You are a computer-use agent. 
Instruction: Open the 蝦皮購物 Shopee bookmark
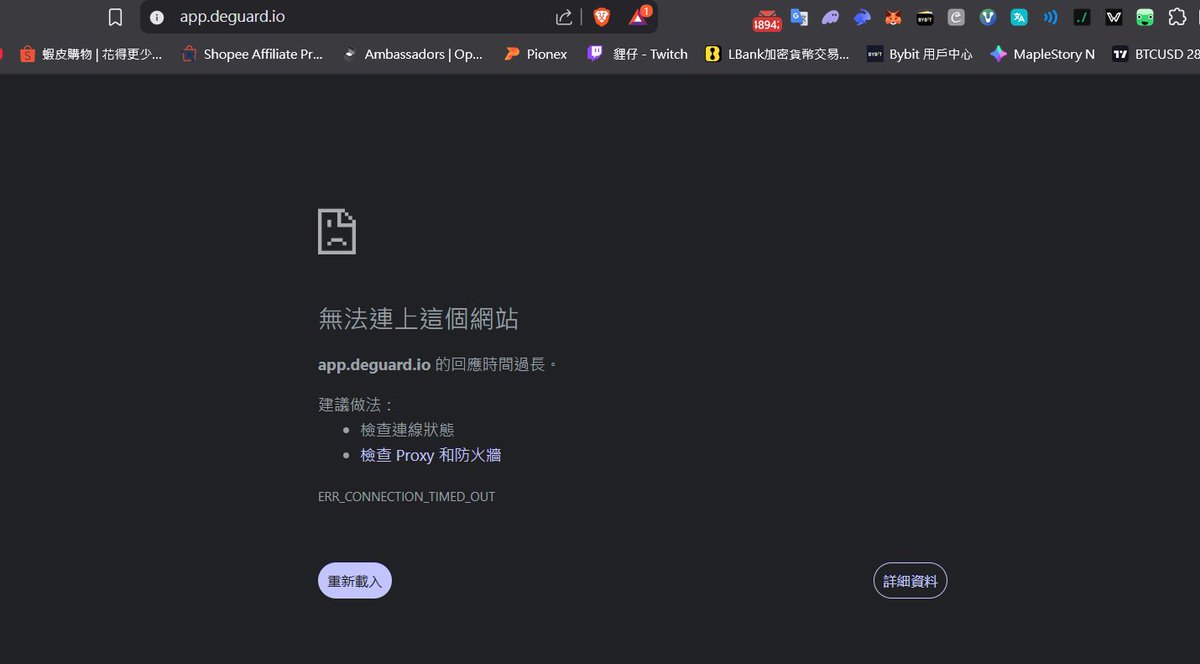pyautogui.click(x=90, y=54)
